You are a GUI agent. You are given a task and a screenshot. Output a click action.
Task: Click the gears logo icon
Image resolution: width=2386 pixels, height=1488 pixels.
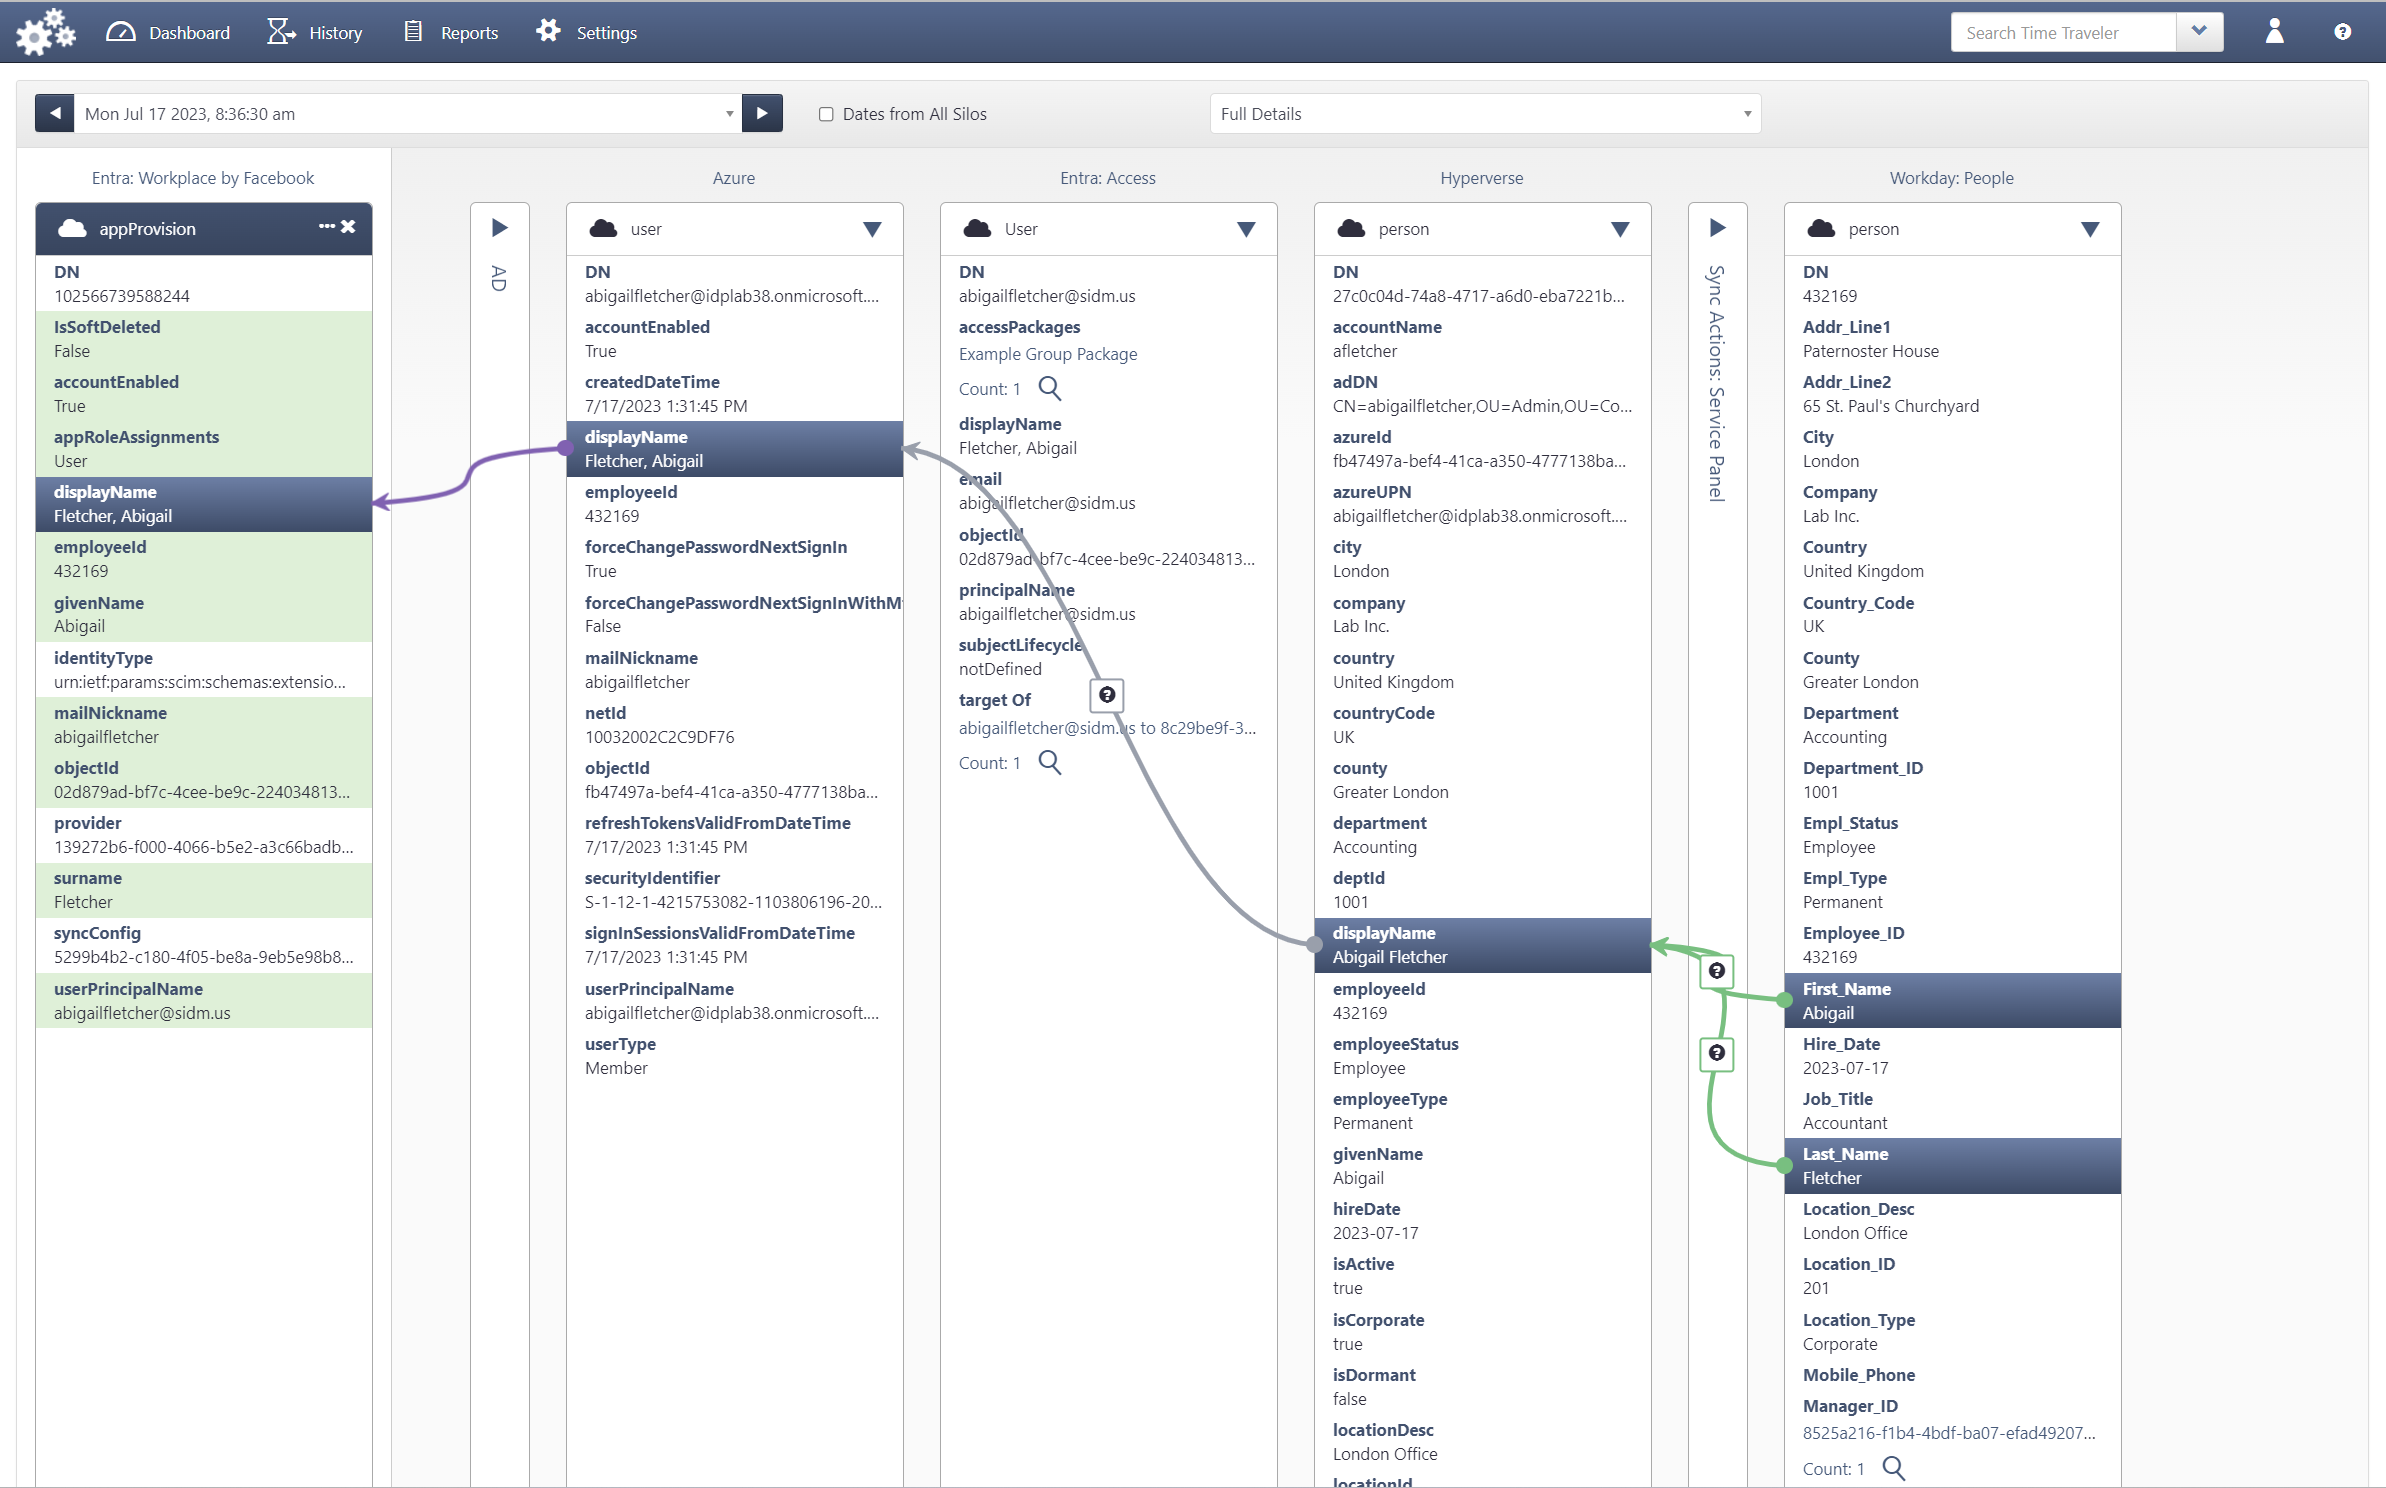click(45, 32)
